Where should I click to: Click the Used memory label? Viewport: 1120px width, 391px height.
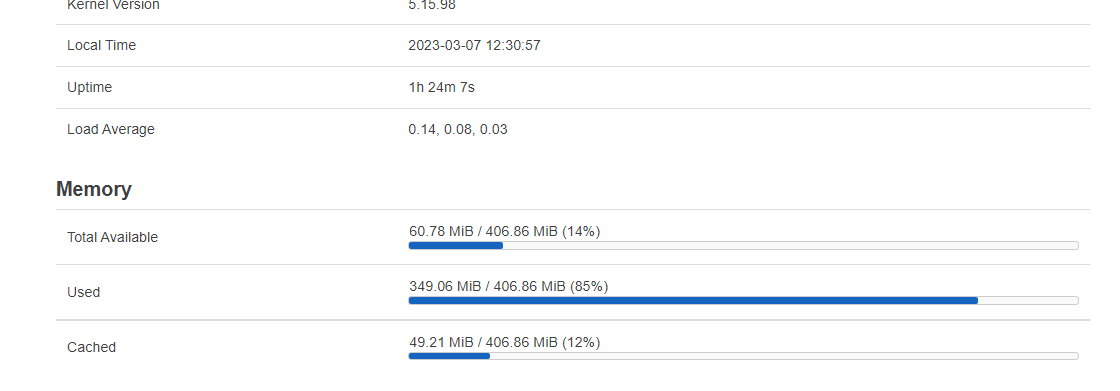coord(84,292)
